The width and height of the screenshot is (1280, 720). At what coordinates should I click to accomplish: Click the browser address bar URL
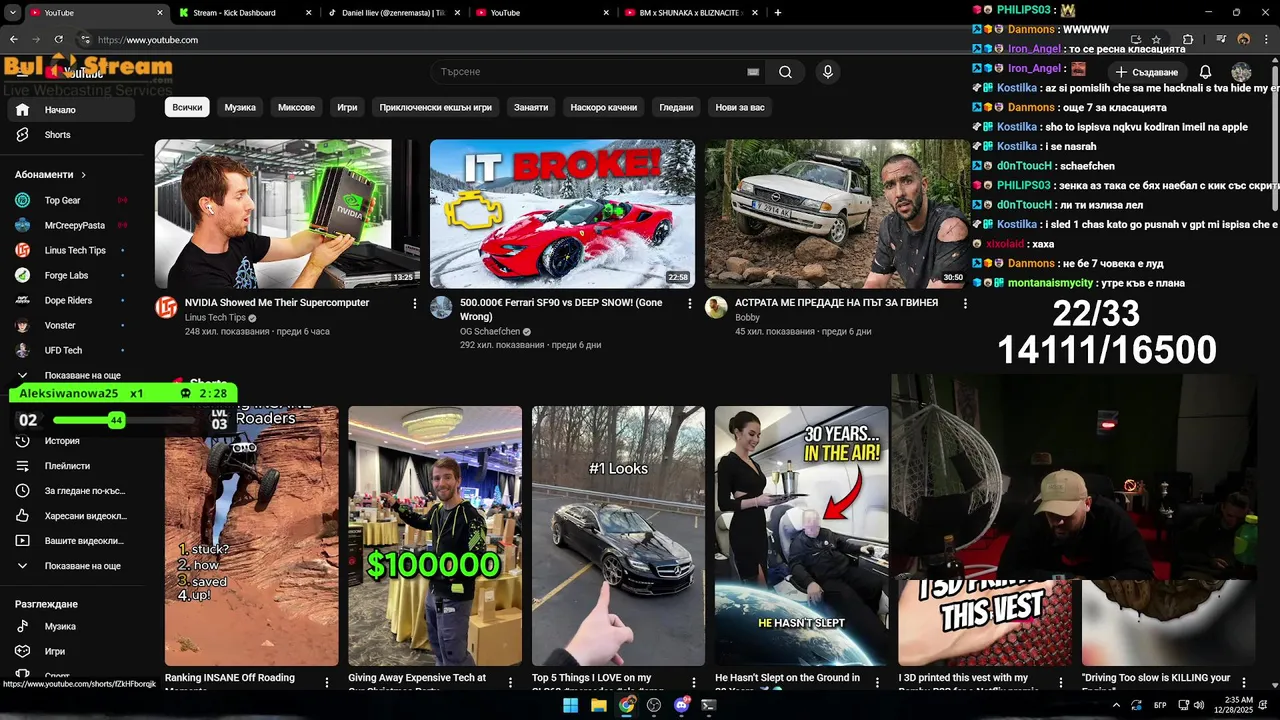click(x=148, y=40)
